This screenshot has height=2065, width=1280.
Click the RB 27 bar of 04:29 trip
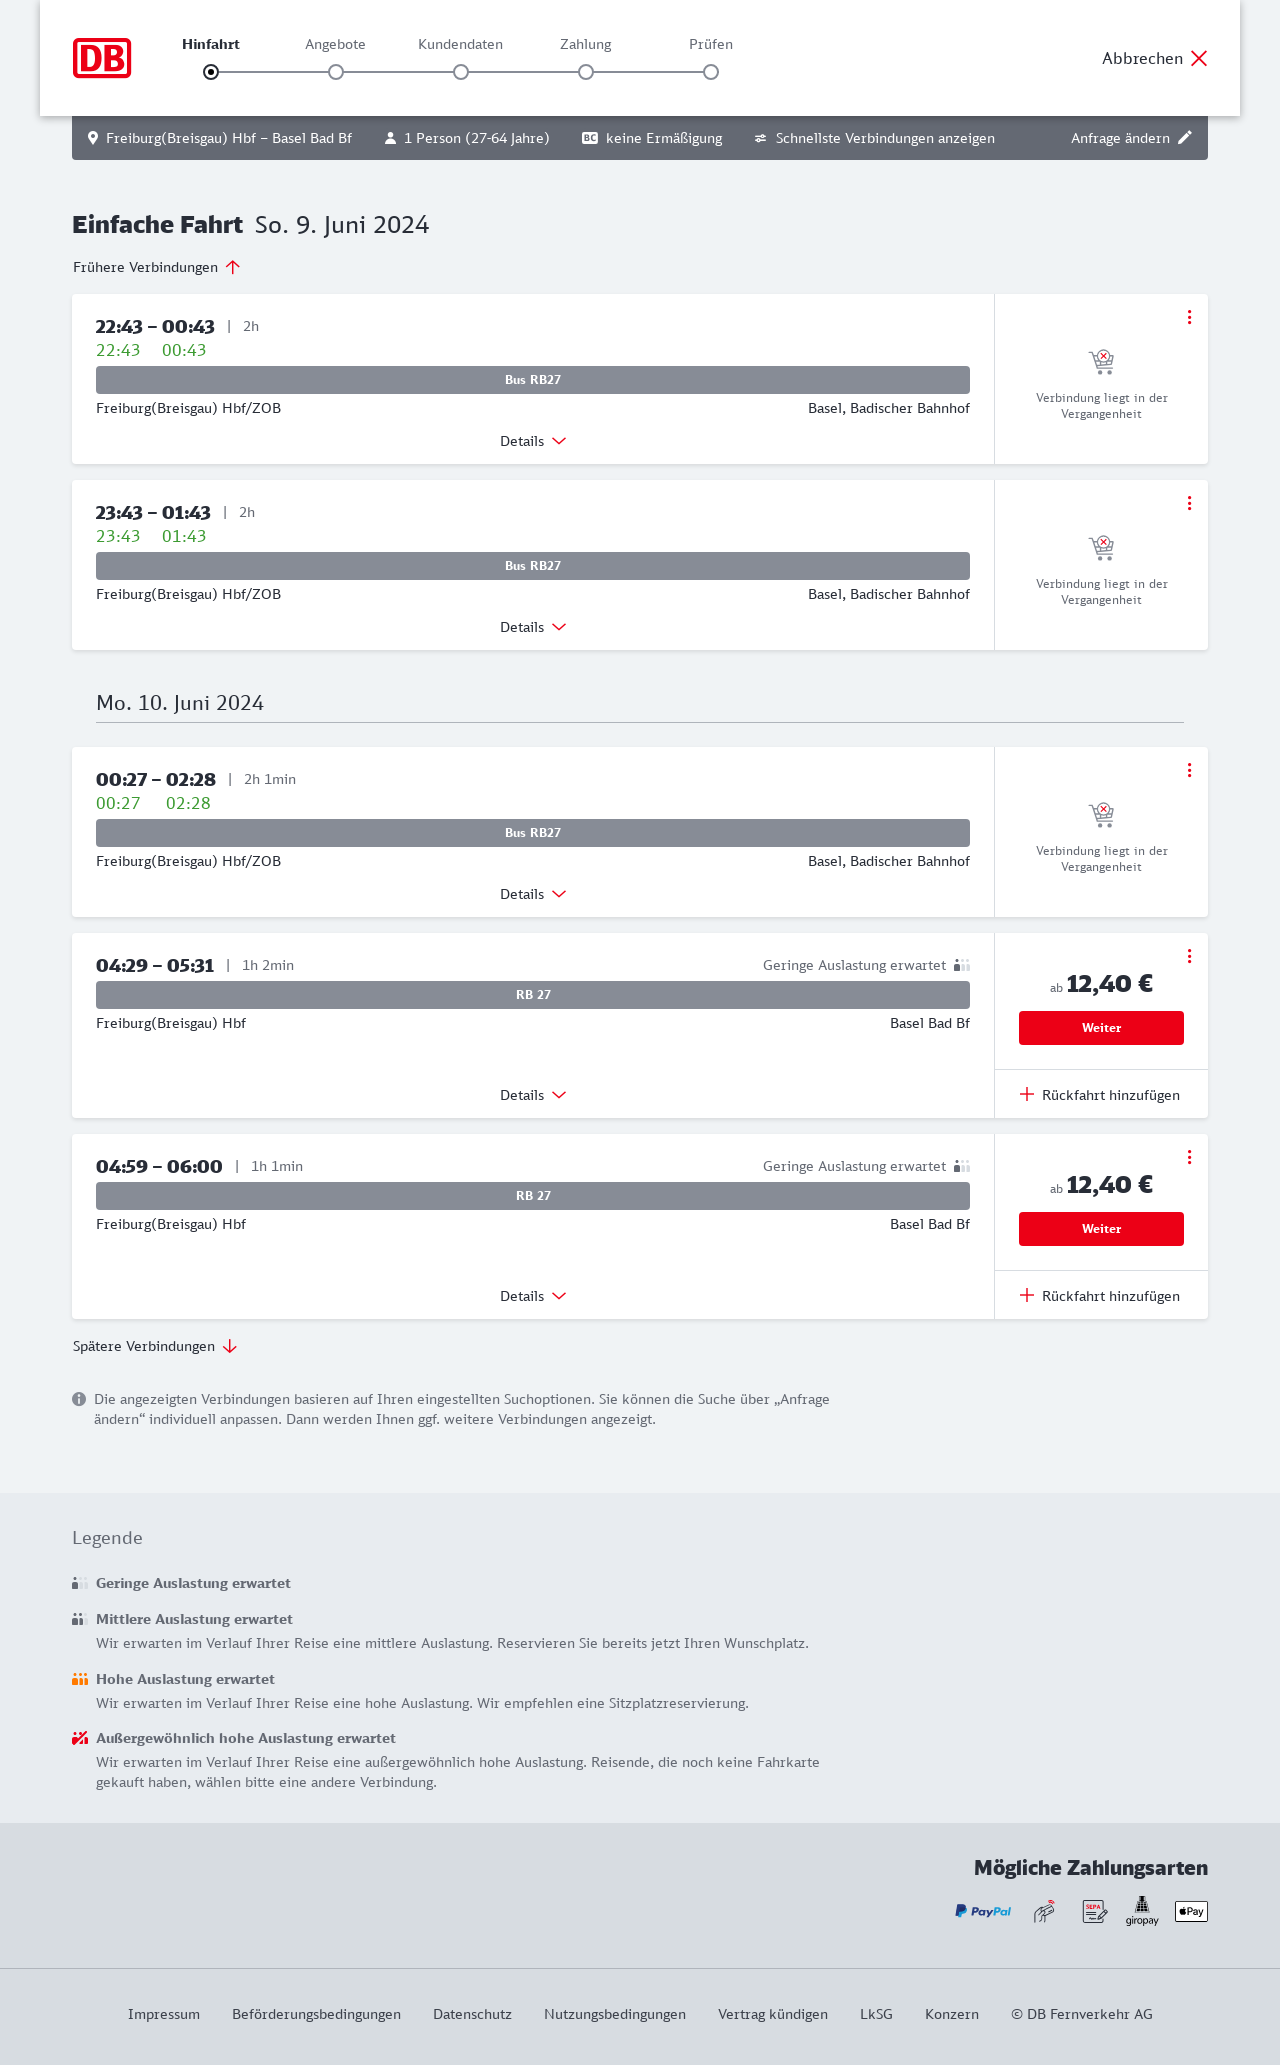(533, 995)
